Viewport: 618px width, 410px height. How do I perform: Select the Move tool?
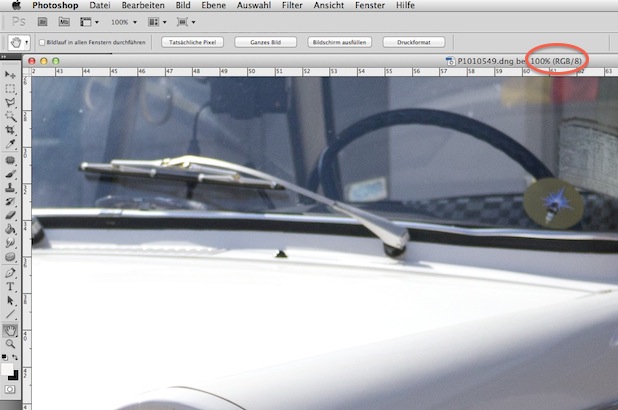pyautogui.click(x=10, y=75)
